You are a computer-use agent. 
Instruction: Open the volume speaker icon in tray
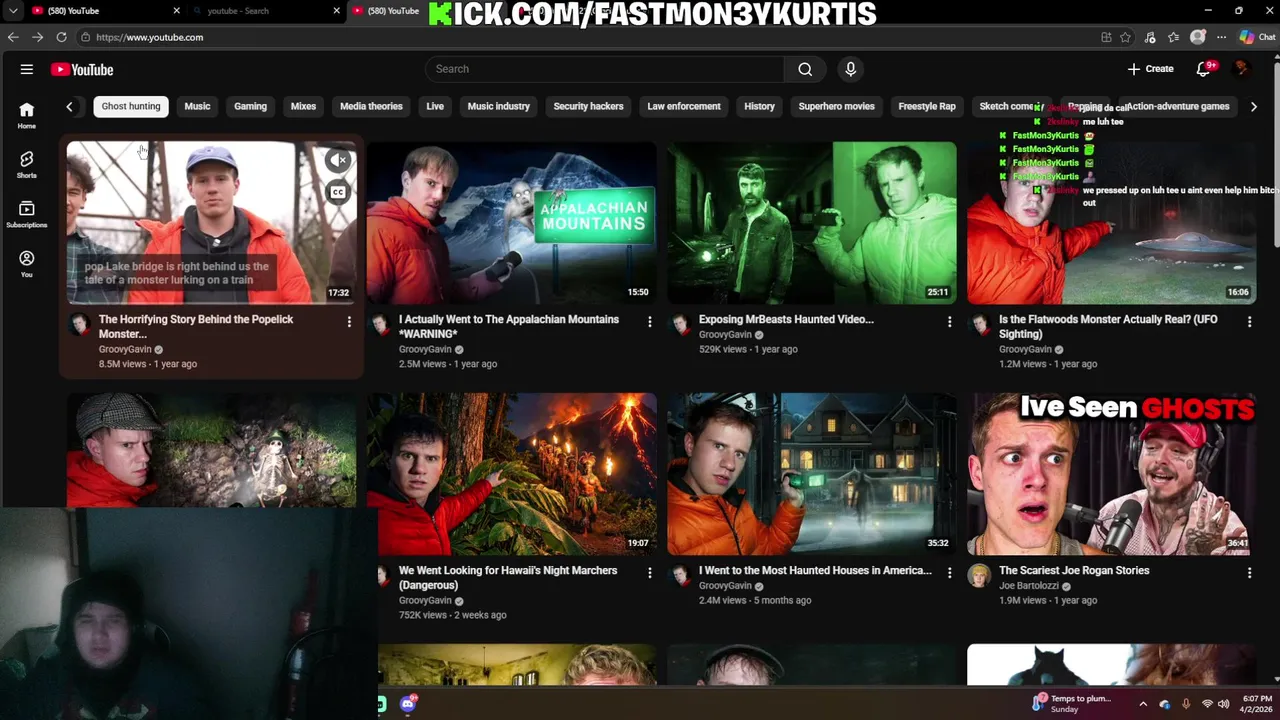coord(1224,704)
